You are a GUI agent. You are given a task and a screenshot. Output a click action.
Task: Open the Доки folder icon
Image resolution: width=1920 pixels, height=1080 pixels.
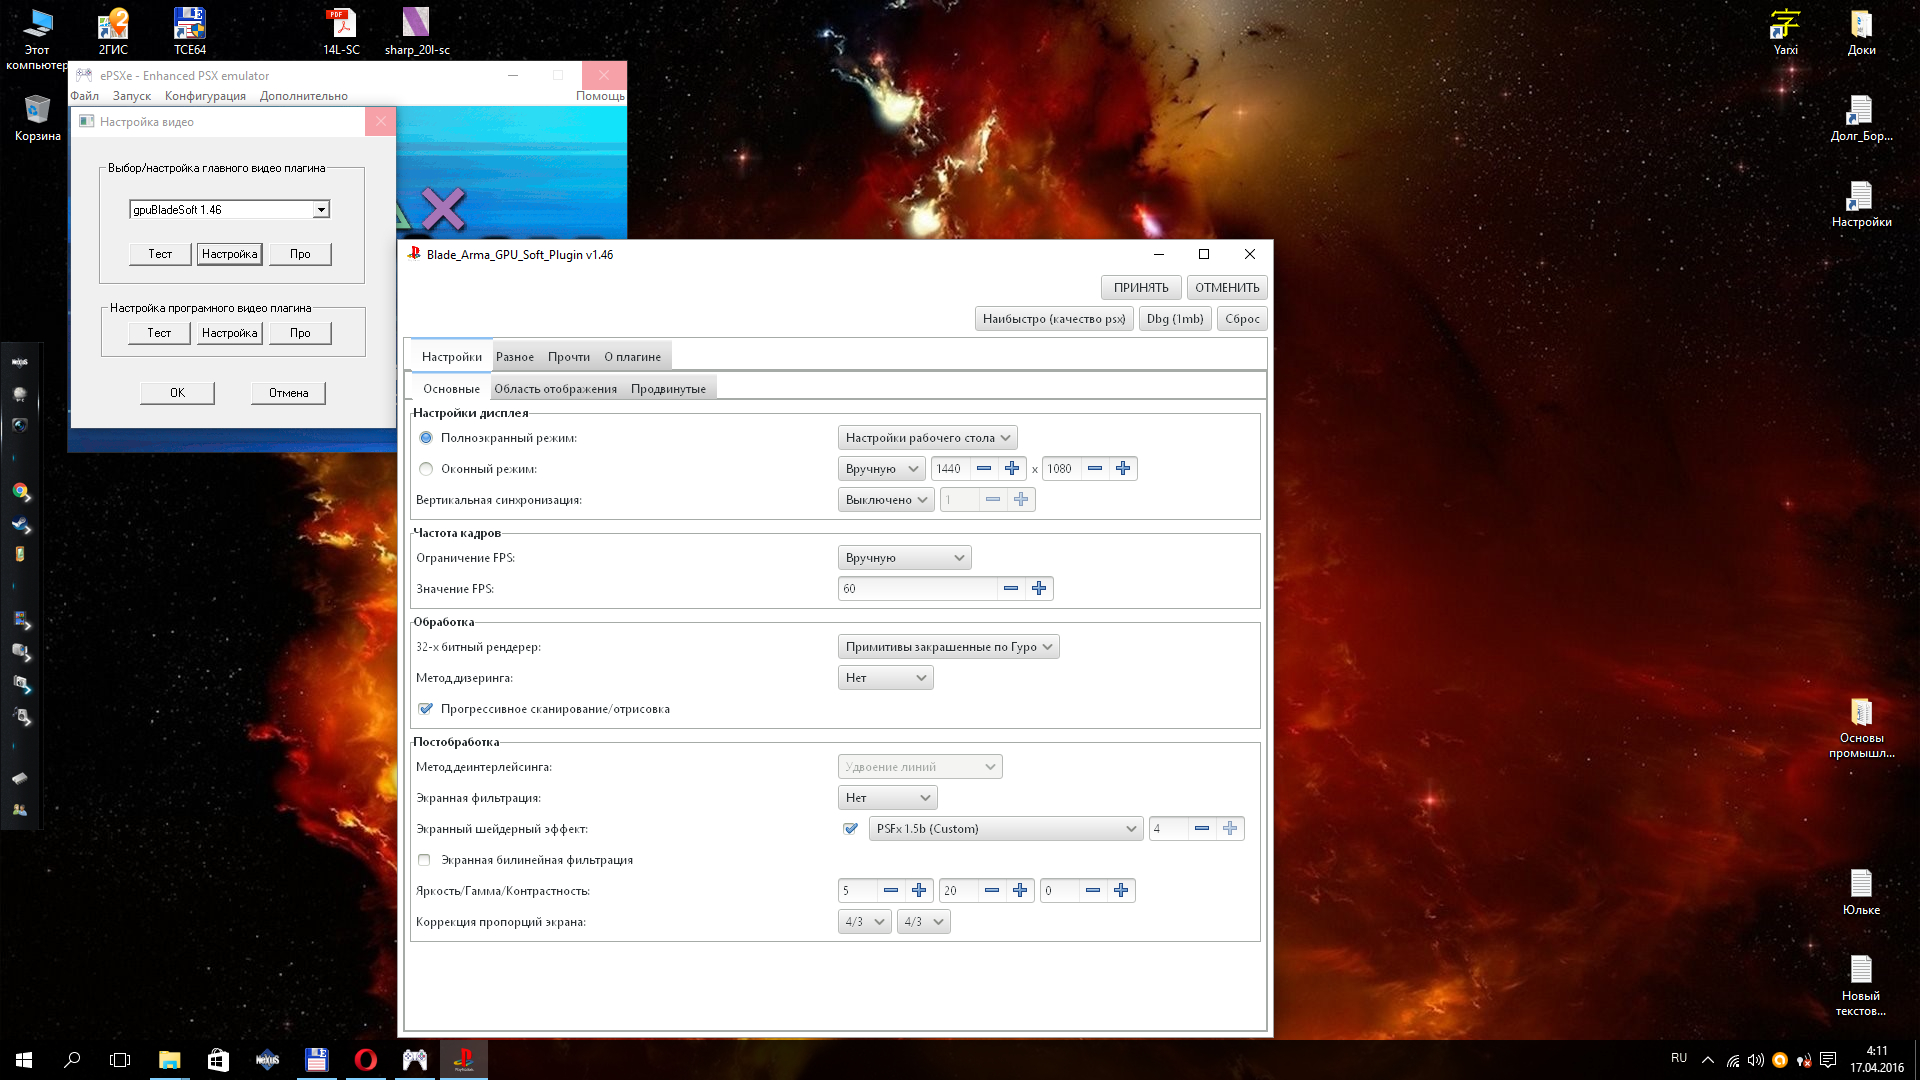[1861, 31]
